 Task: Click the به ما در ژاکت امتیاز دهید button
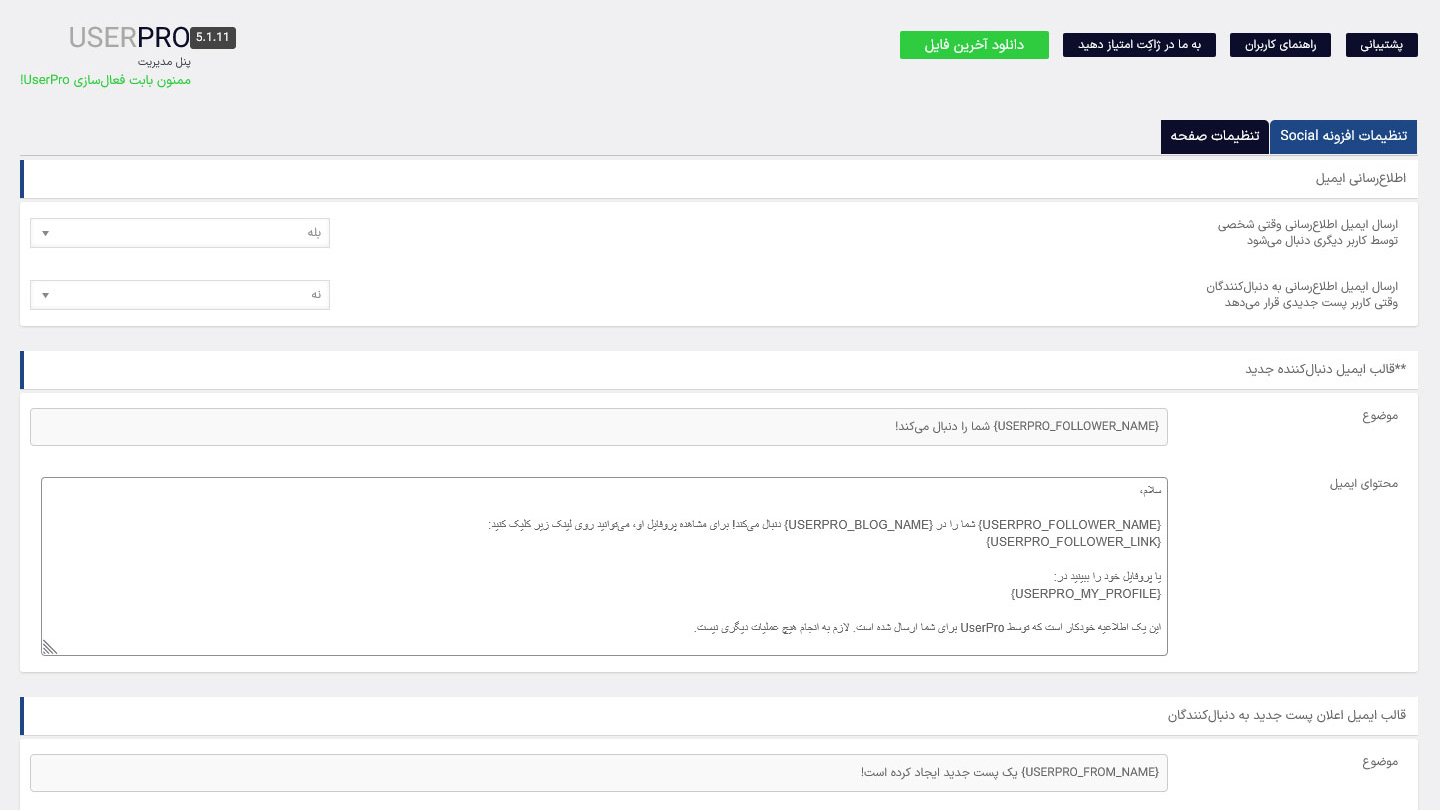coord(1139,45)
